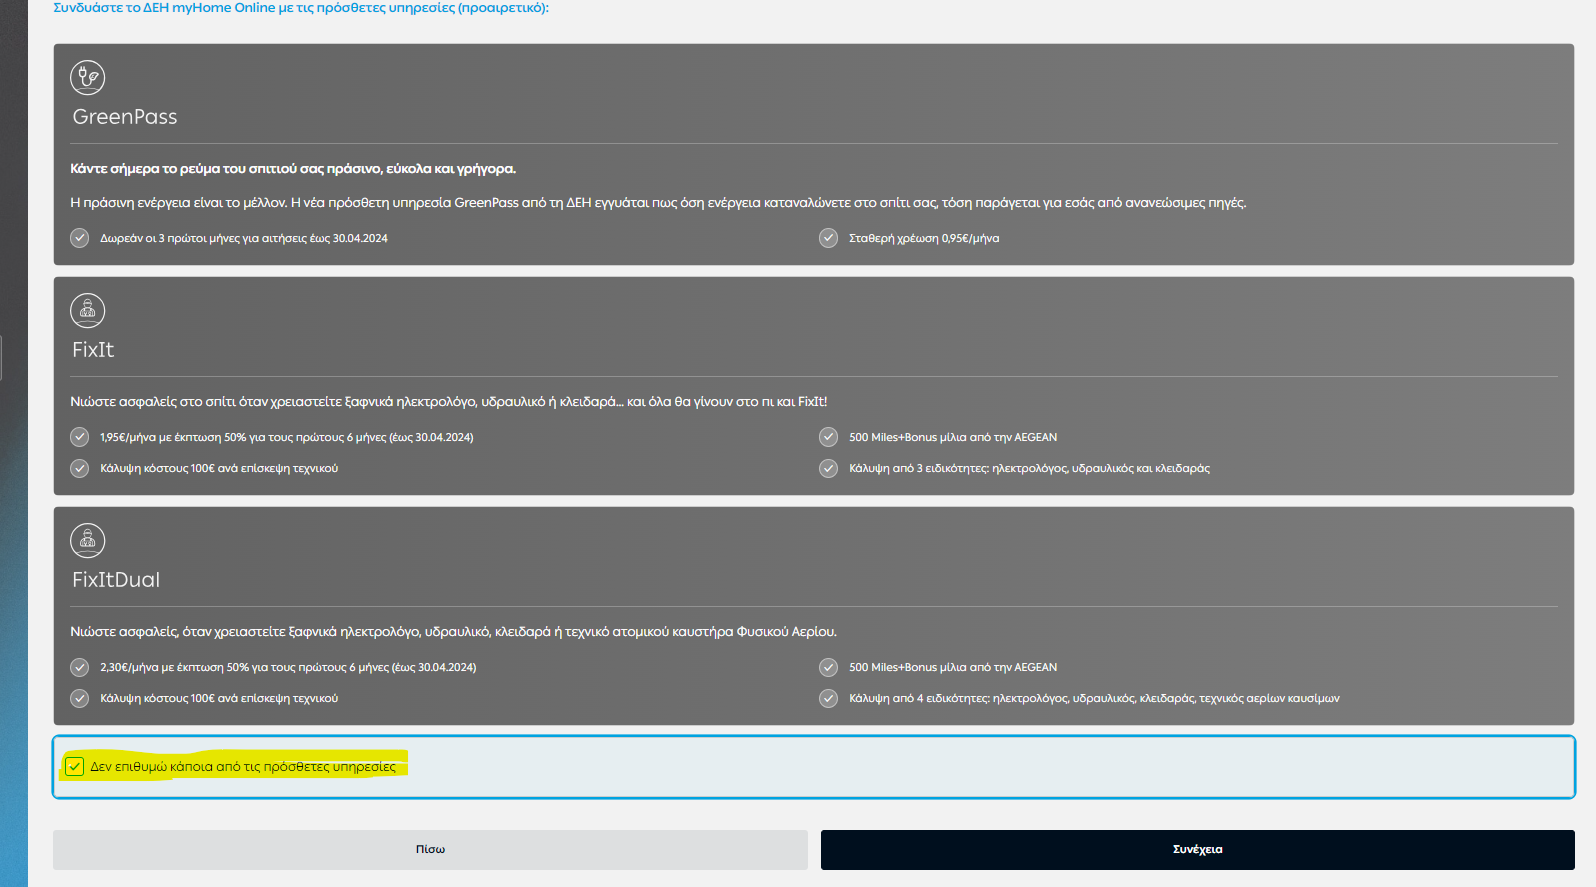Click the 'Συνέχεια' continue button
The height and width of the screenshot is (887, 1596).
tap(1198, 849)
